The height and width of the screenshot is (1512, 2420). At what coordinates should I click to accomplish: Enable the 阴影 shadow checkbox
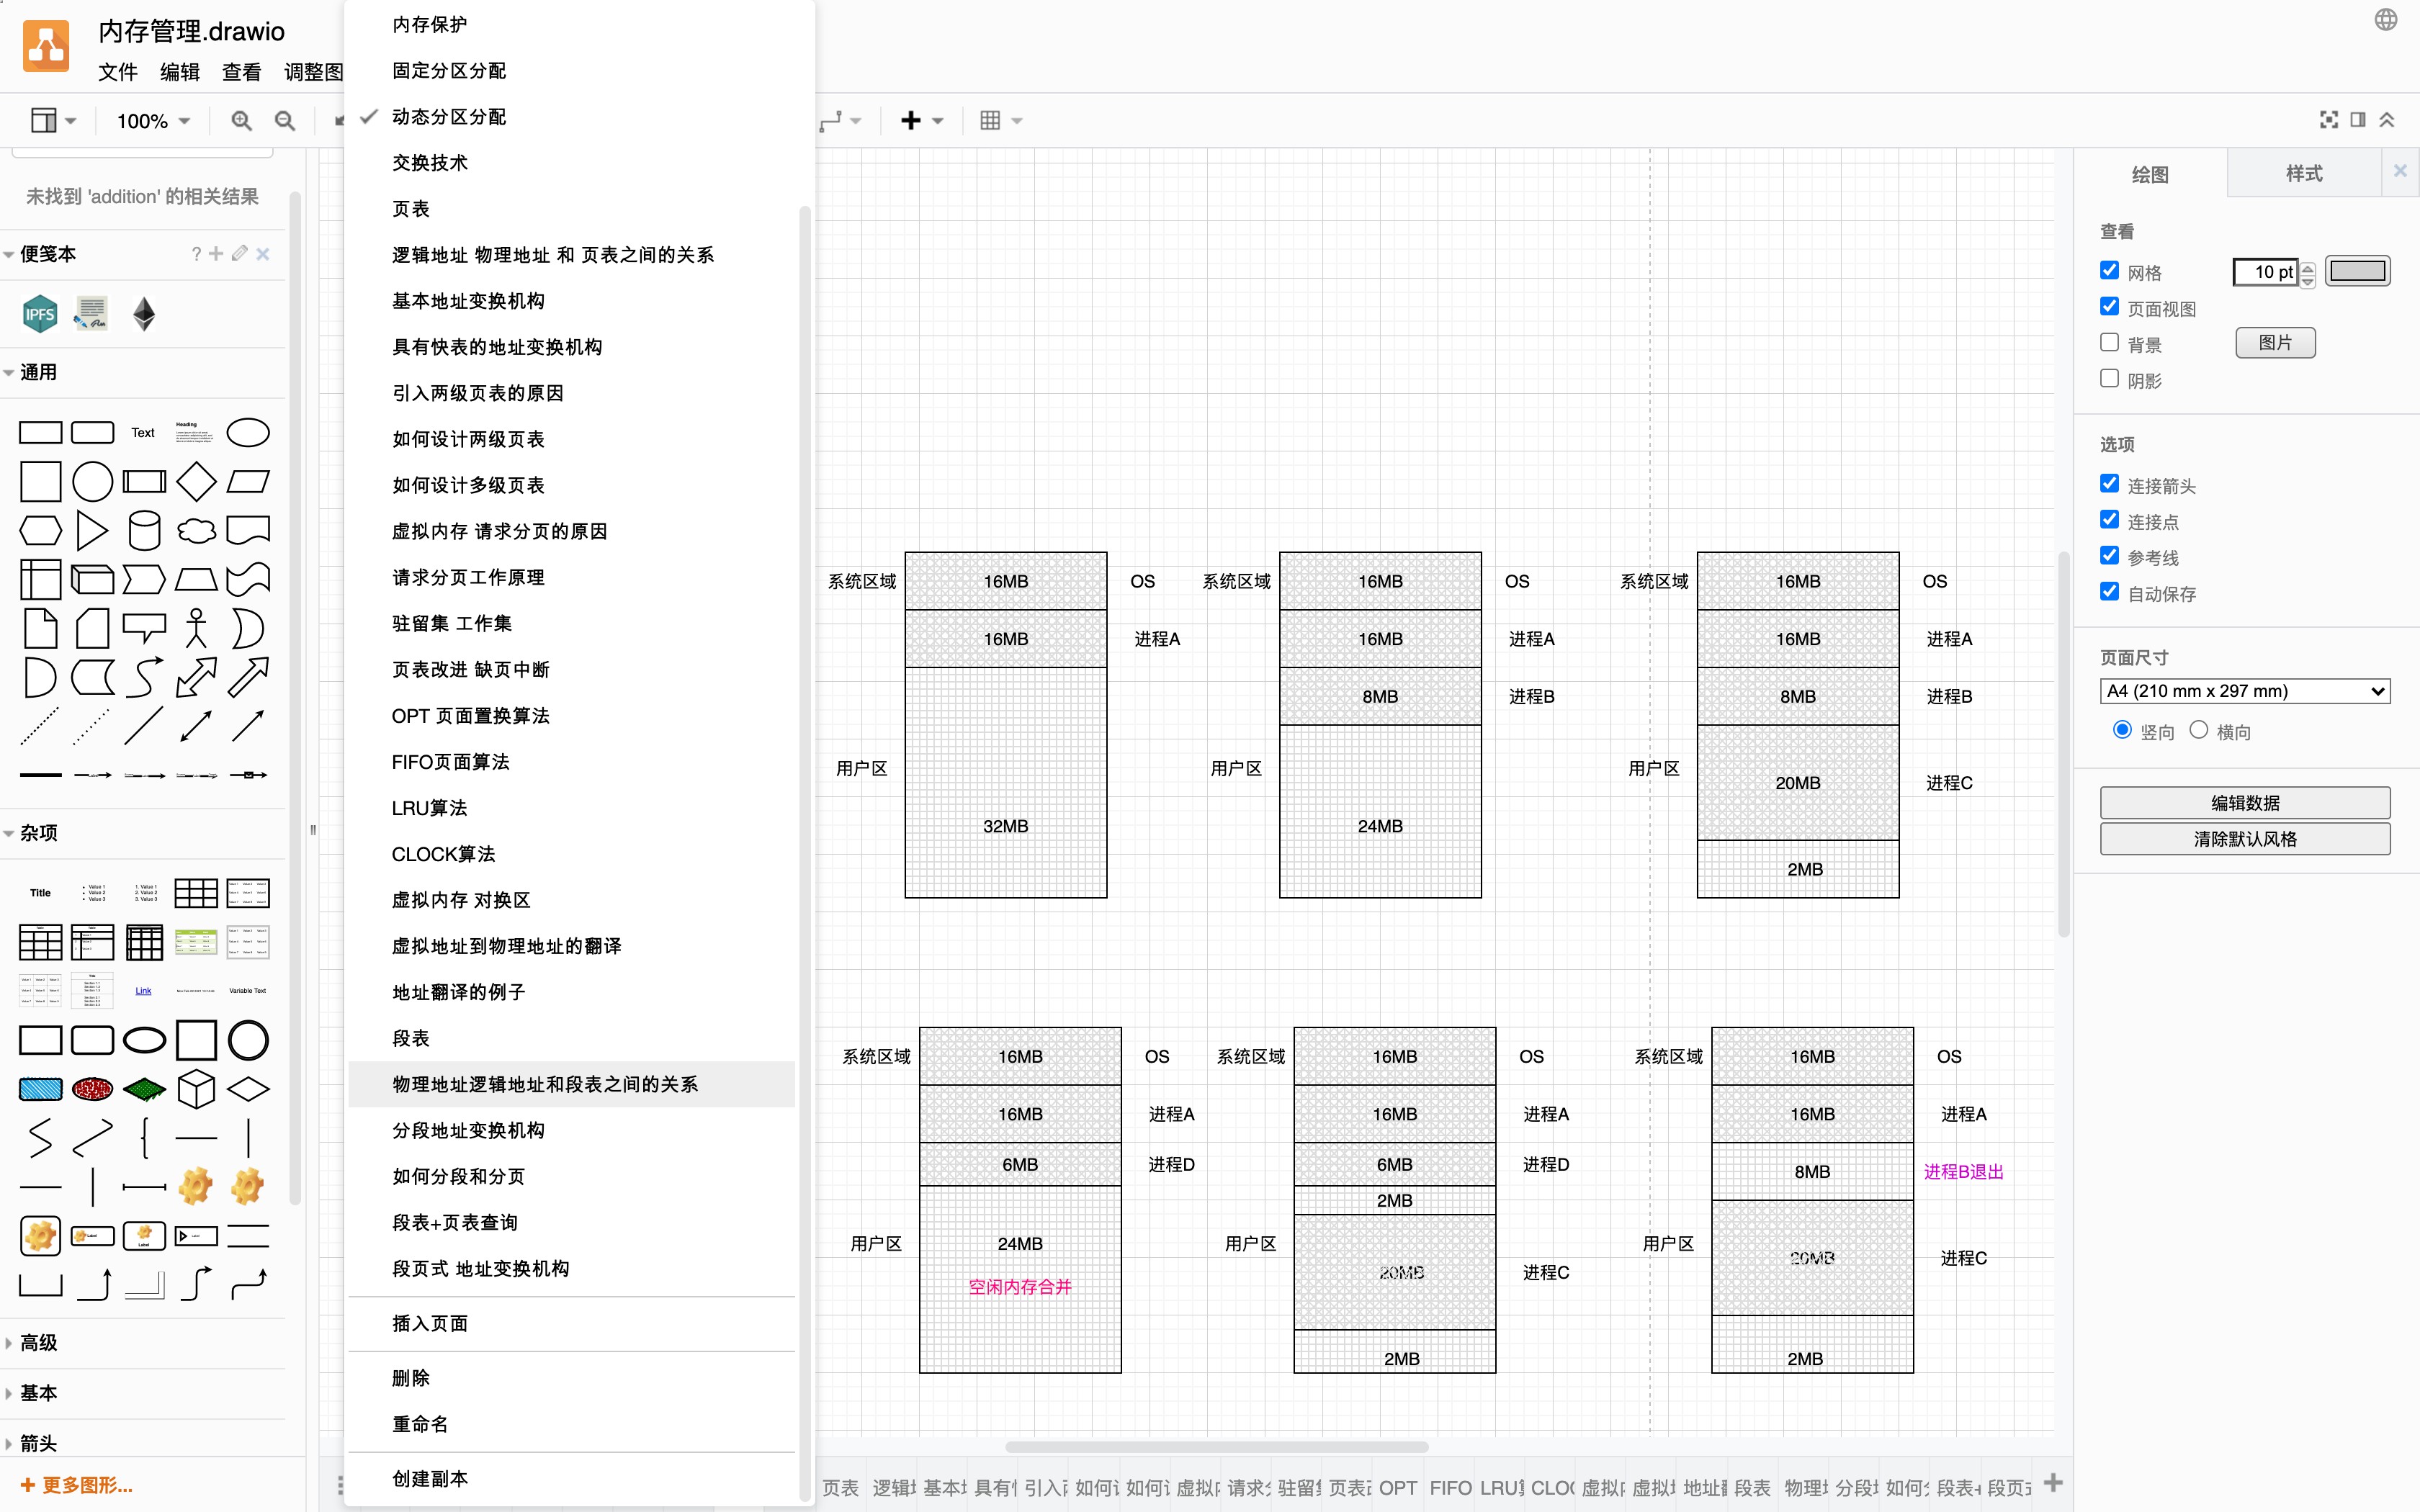(2110, 379)
